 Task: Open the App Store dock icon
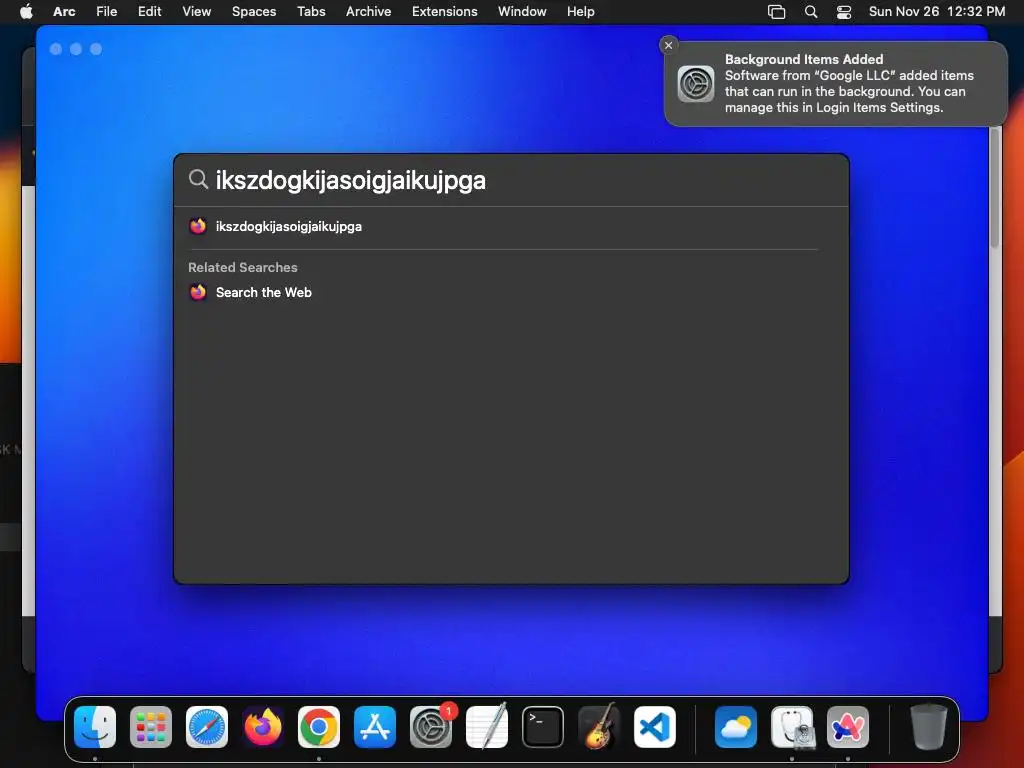coord(375,727)
